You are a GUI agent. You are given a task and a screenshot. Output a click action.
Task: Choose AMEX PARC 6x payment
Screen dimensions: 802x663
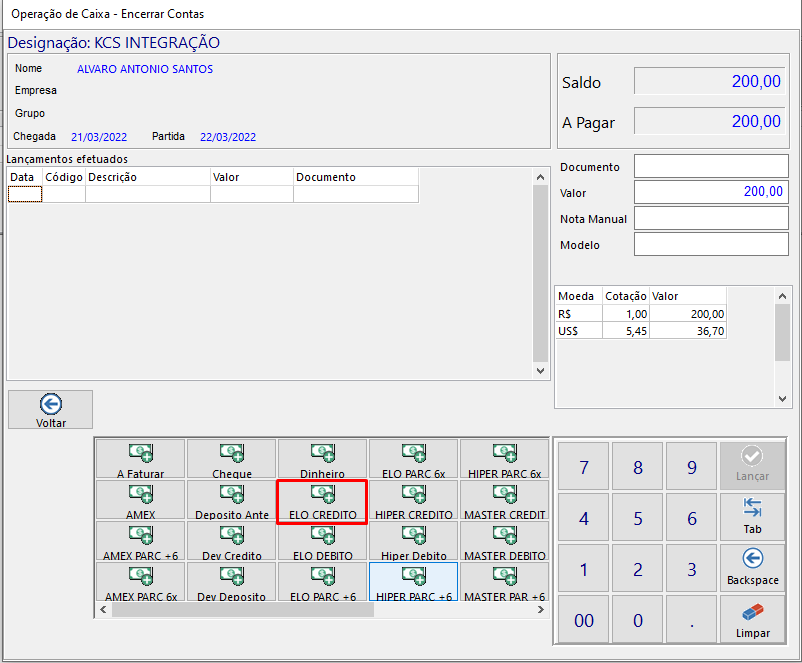pyautogui.click(x=141, y=582)
